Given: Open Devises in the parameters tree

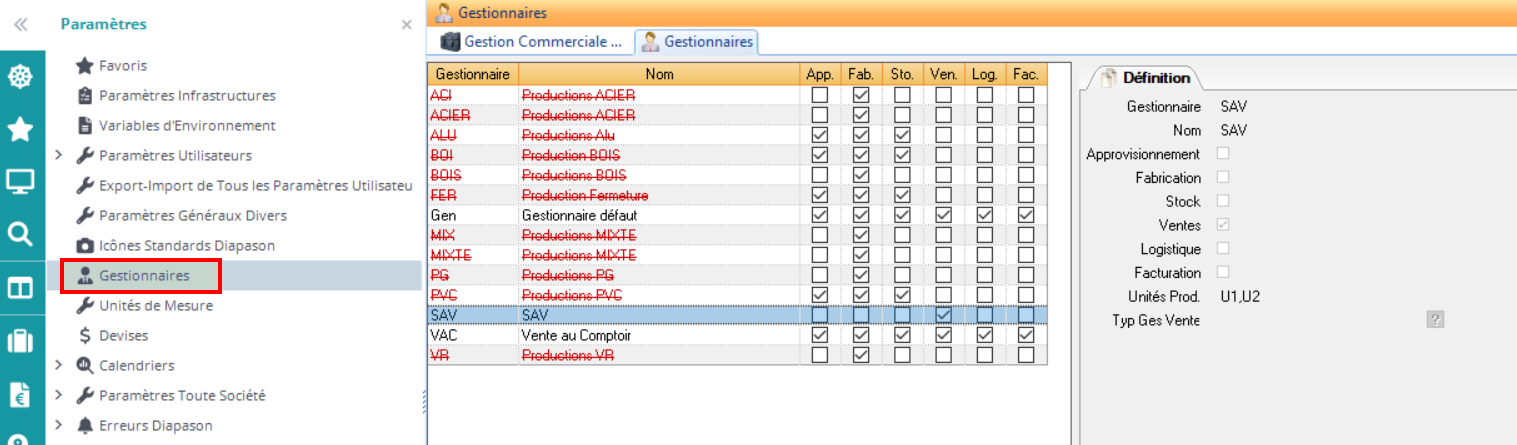Looking at the screenshot, I should pyautogui.click(x=123, y=335).
